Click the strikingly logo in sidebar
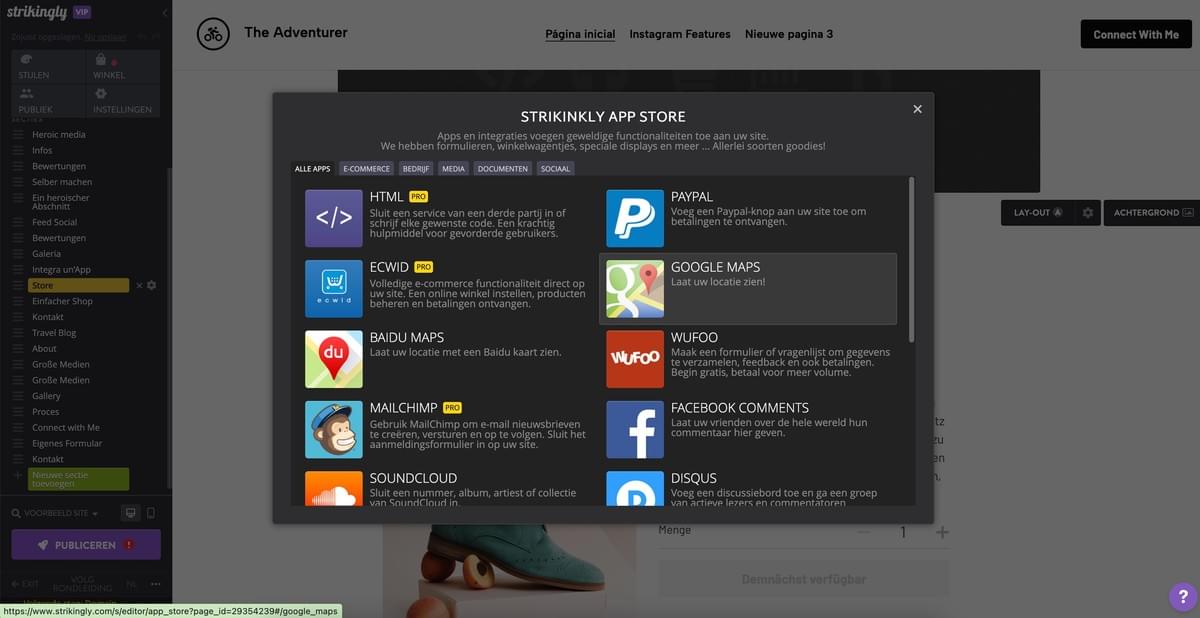Image resolution: width=1200 pixels, height=618 pixels. [37, 13]
